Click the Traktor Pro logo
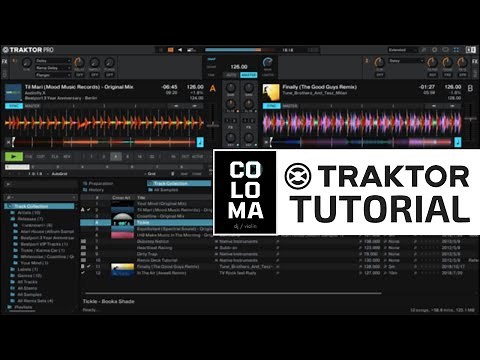This screenshot has width=480, height=360. 28,50
